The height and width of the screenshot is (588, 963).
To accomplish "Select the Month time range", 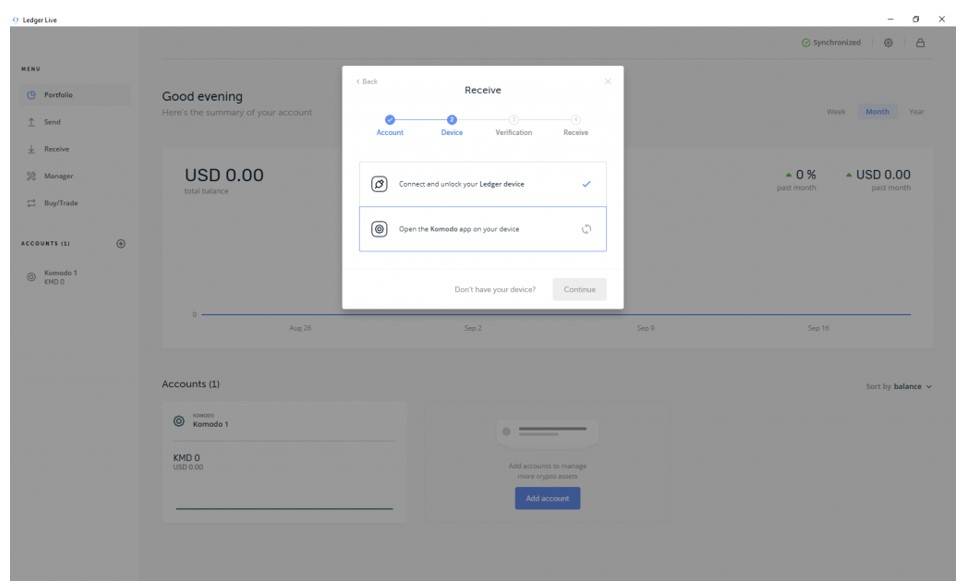I will tap(877, 112).
